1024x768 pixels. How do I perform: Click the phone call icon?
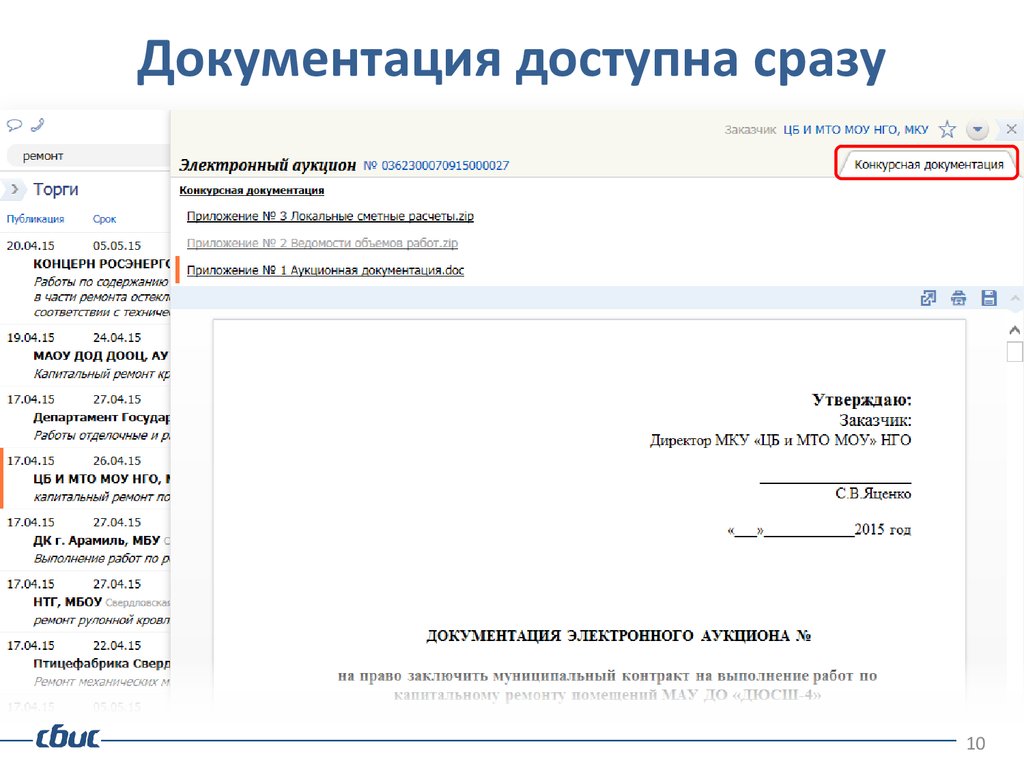[x=38, y=126]
